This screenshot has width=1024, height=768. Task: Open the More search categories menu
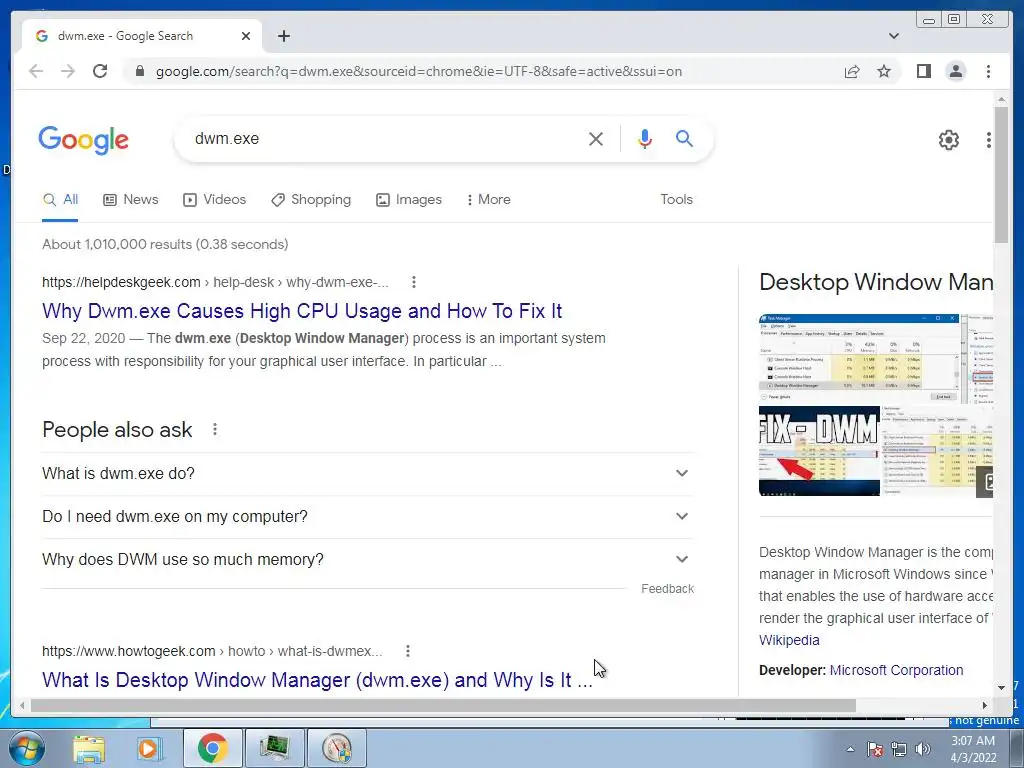pyautogui.click(x=488, y=200)
